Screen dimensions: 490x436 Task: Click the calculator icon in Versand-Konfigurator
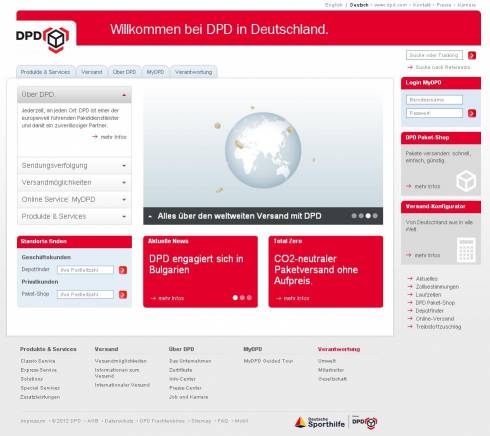point(466,249)
